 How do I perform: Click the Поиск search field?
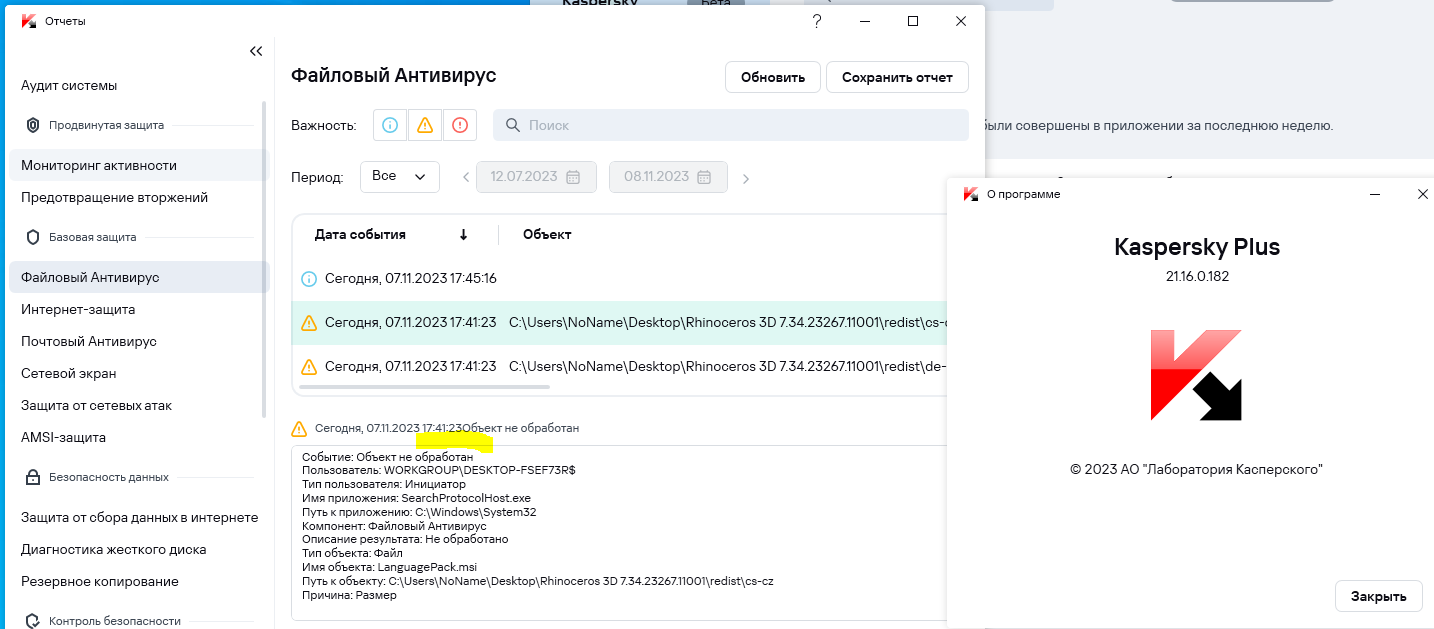(x=731, y=125)
